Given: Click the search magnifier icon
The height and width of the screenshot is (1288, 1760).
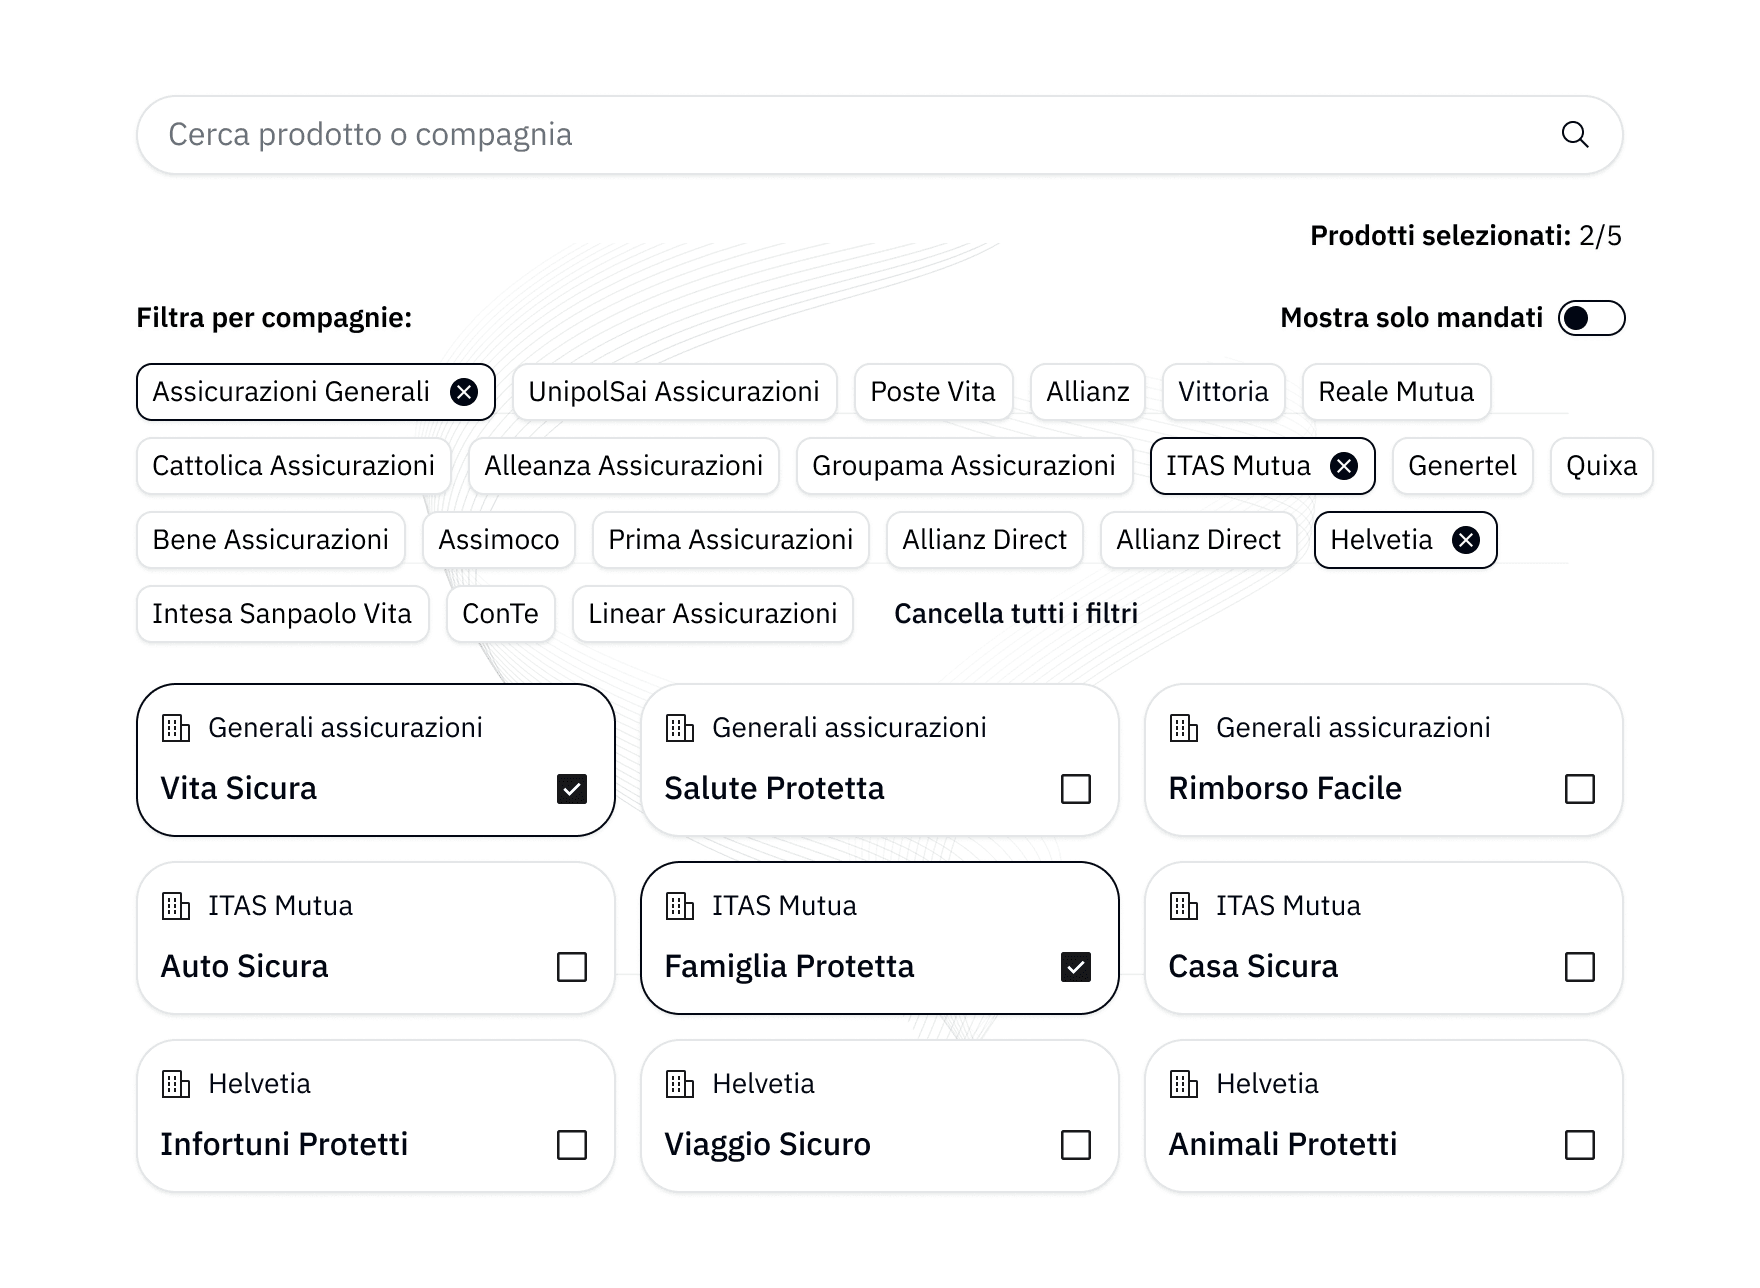Looking at the screenshot, I should [x=1576, y=134].
